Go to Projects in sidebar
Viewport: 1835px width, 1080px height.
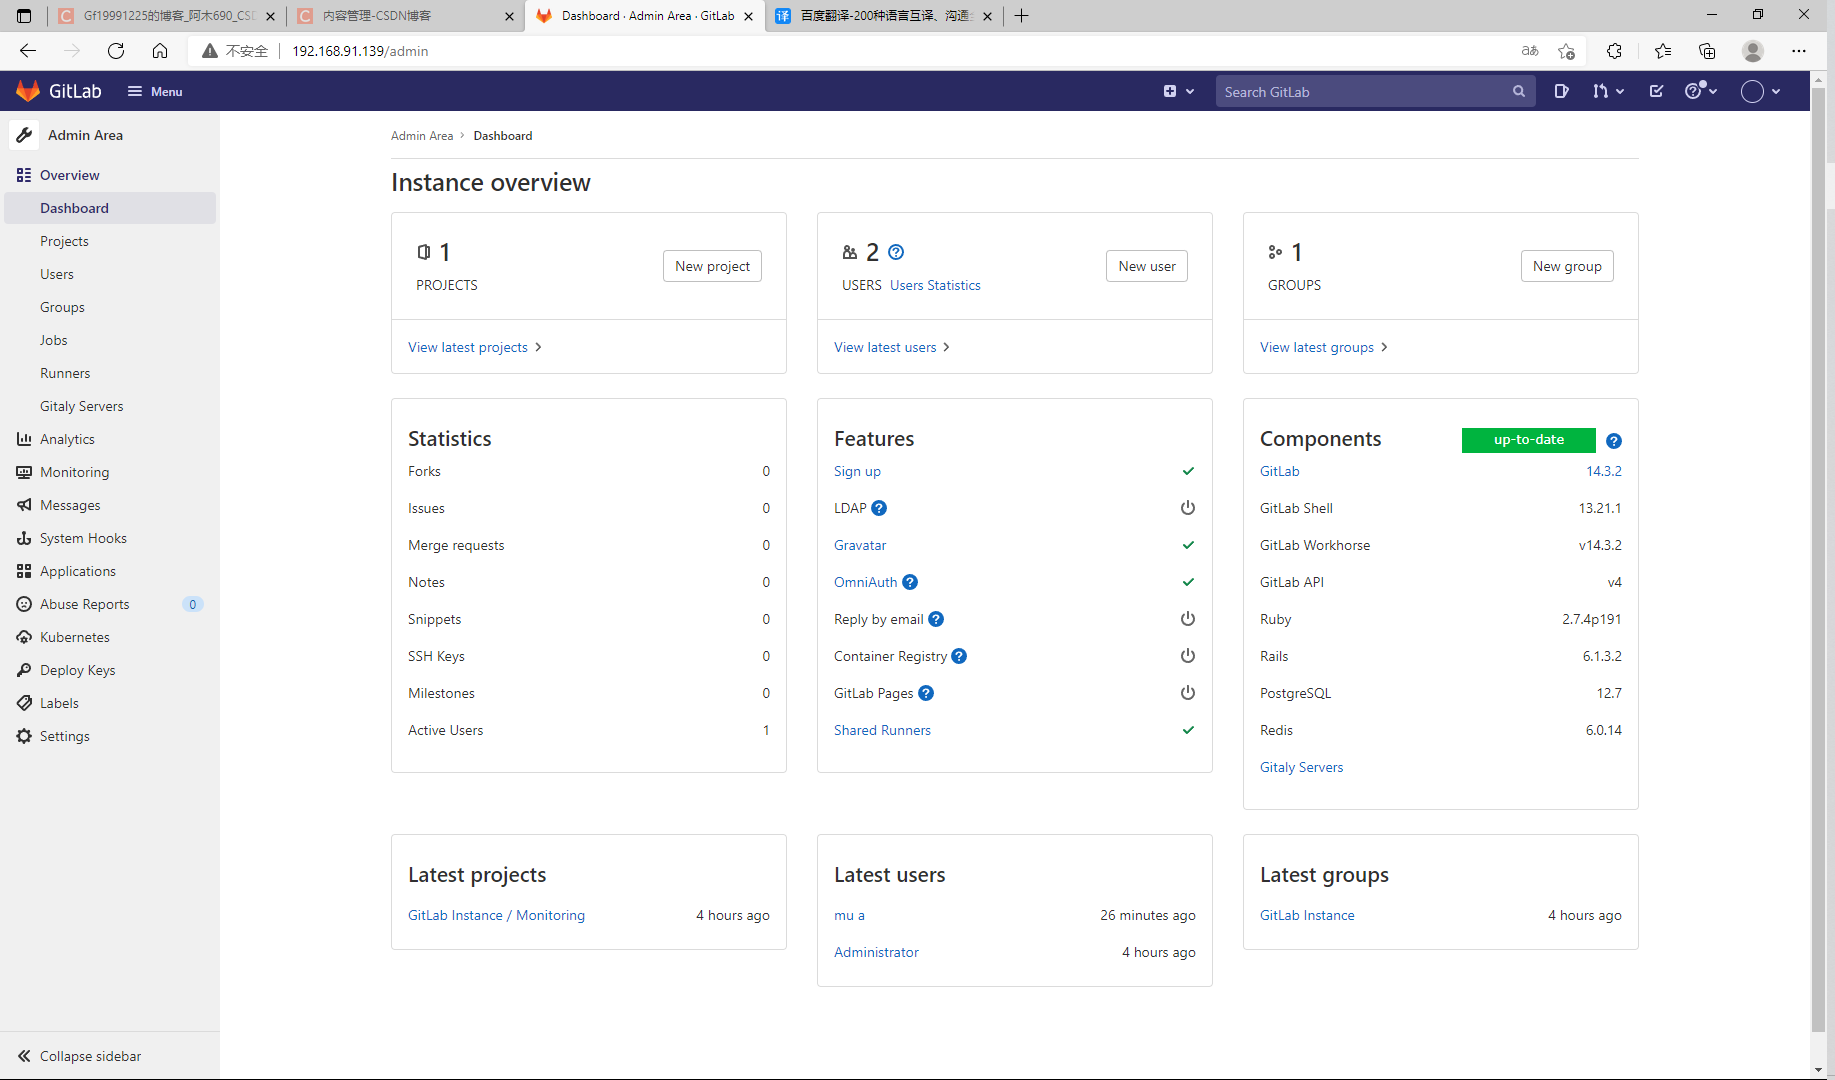pos(64,241)
